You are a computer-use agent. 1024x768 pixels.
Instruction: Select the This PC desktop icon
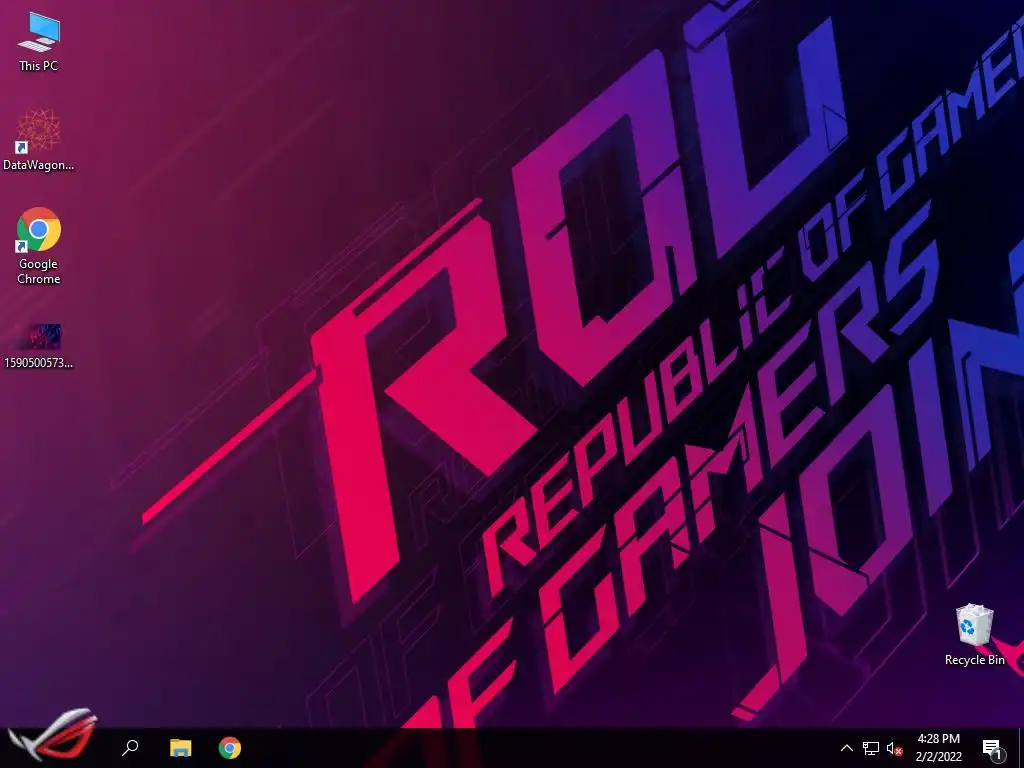(x=39, y=40)
